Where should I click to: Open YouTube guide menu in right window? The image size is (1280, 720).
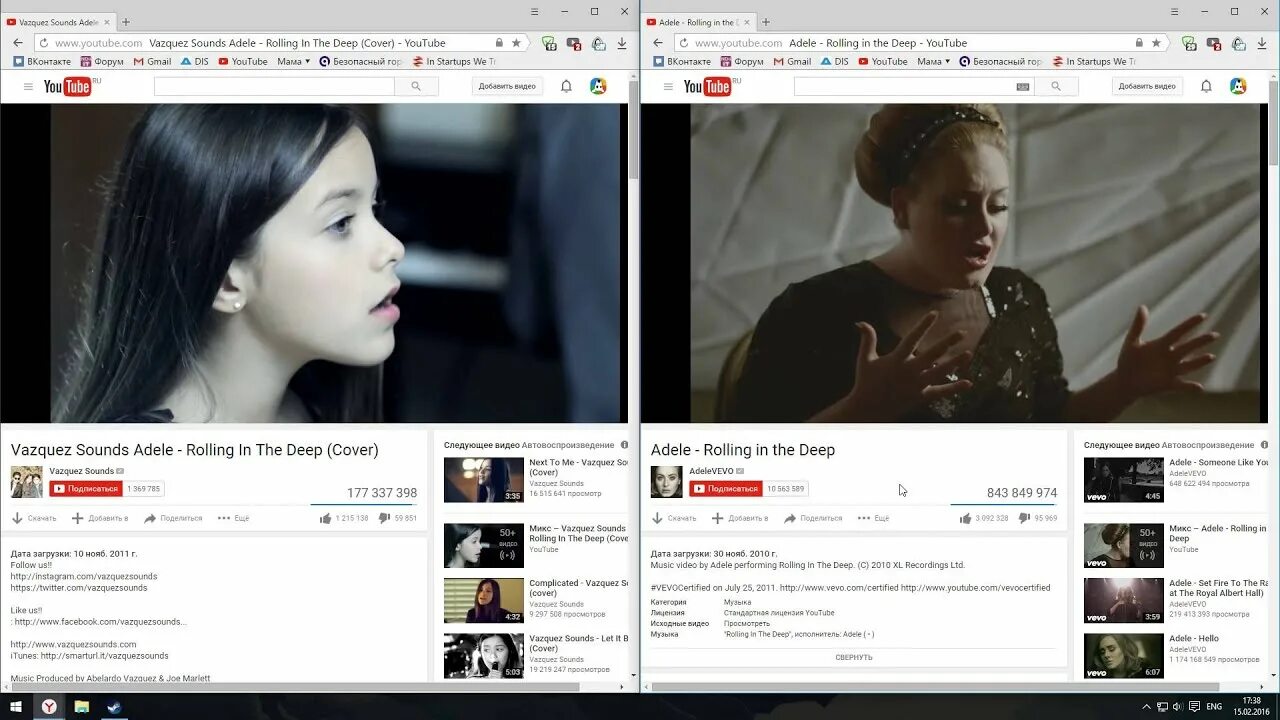pos(668,87)
